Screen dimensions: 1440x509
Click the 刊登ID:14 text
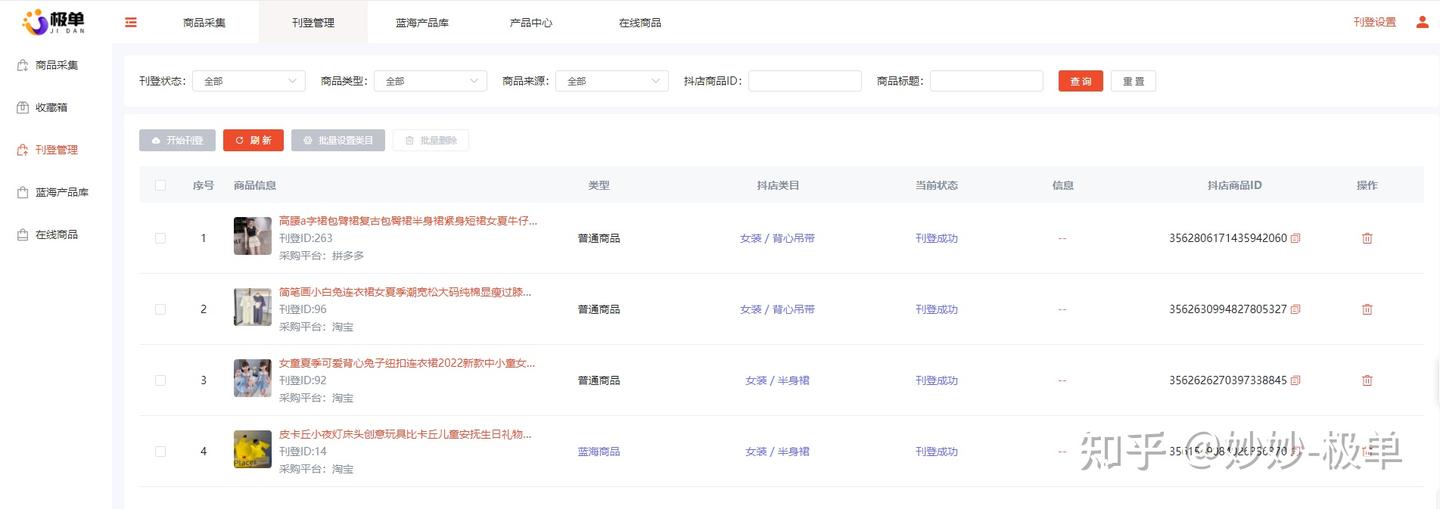302,451
